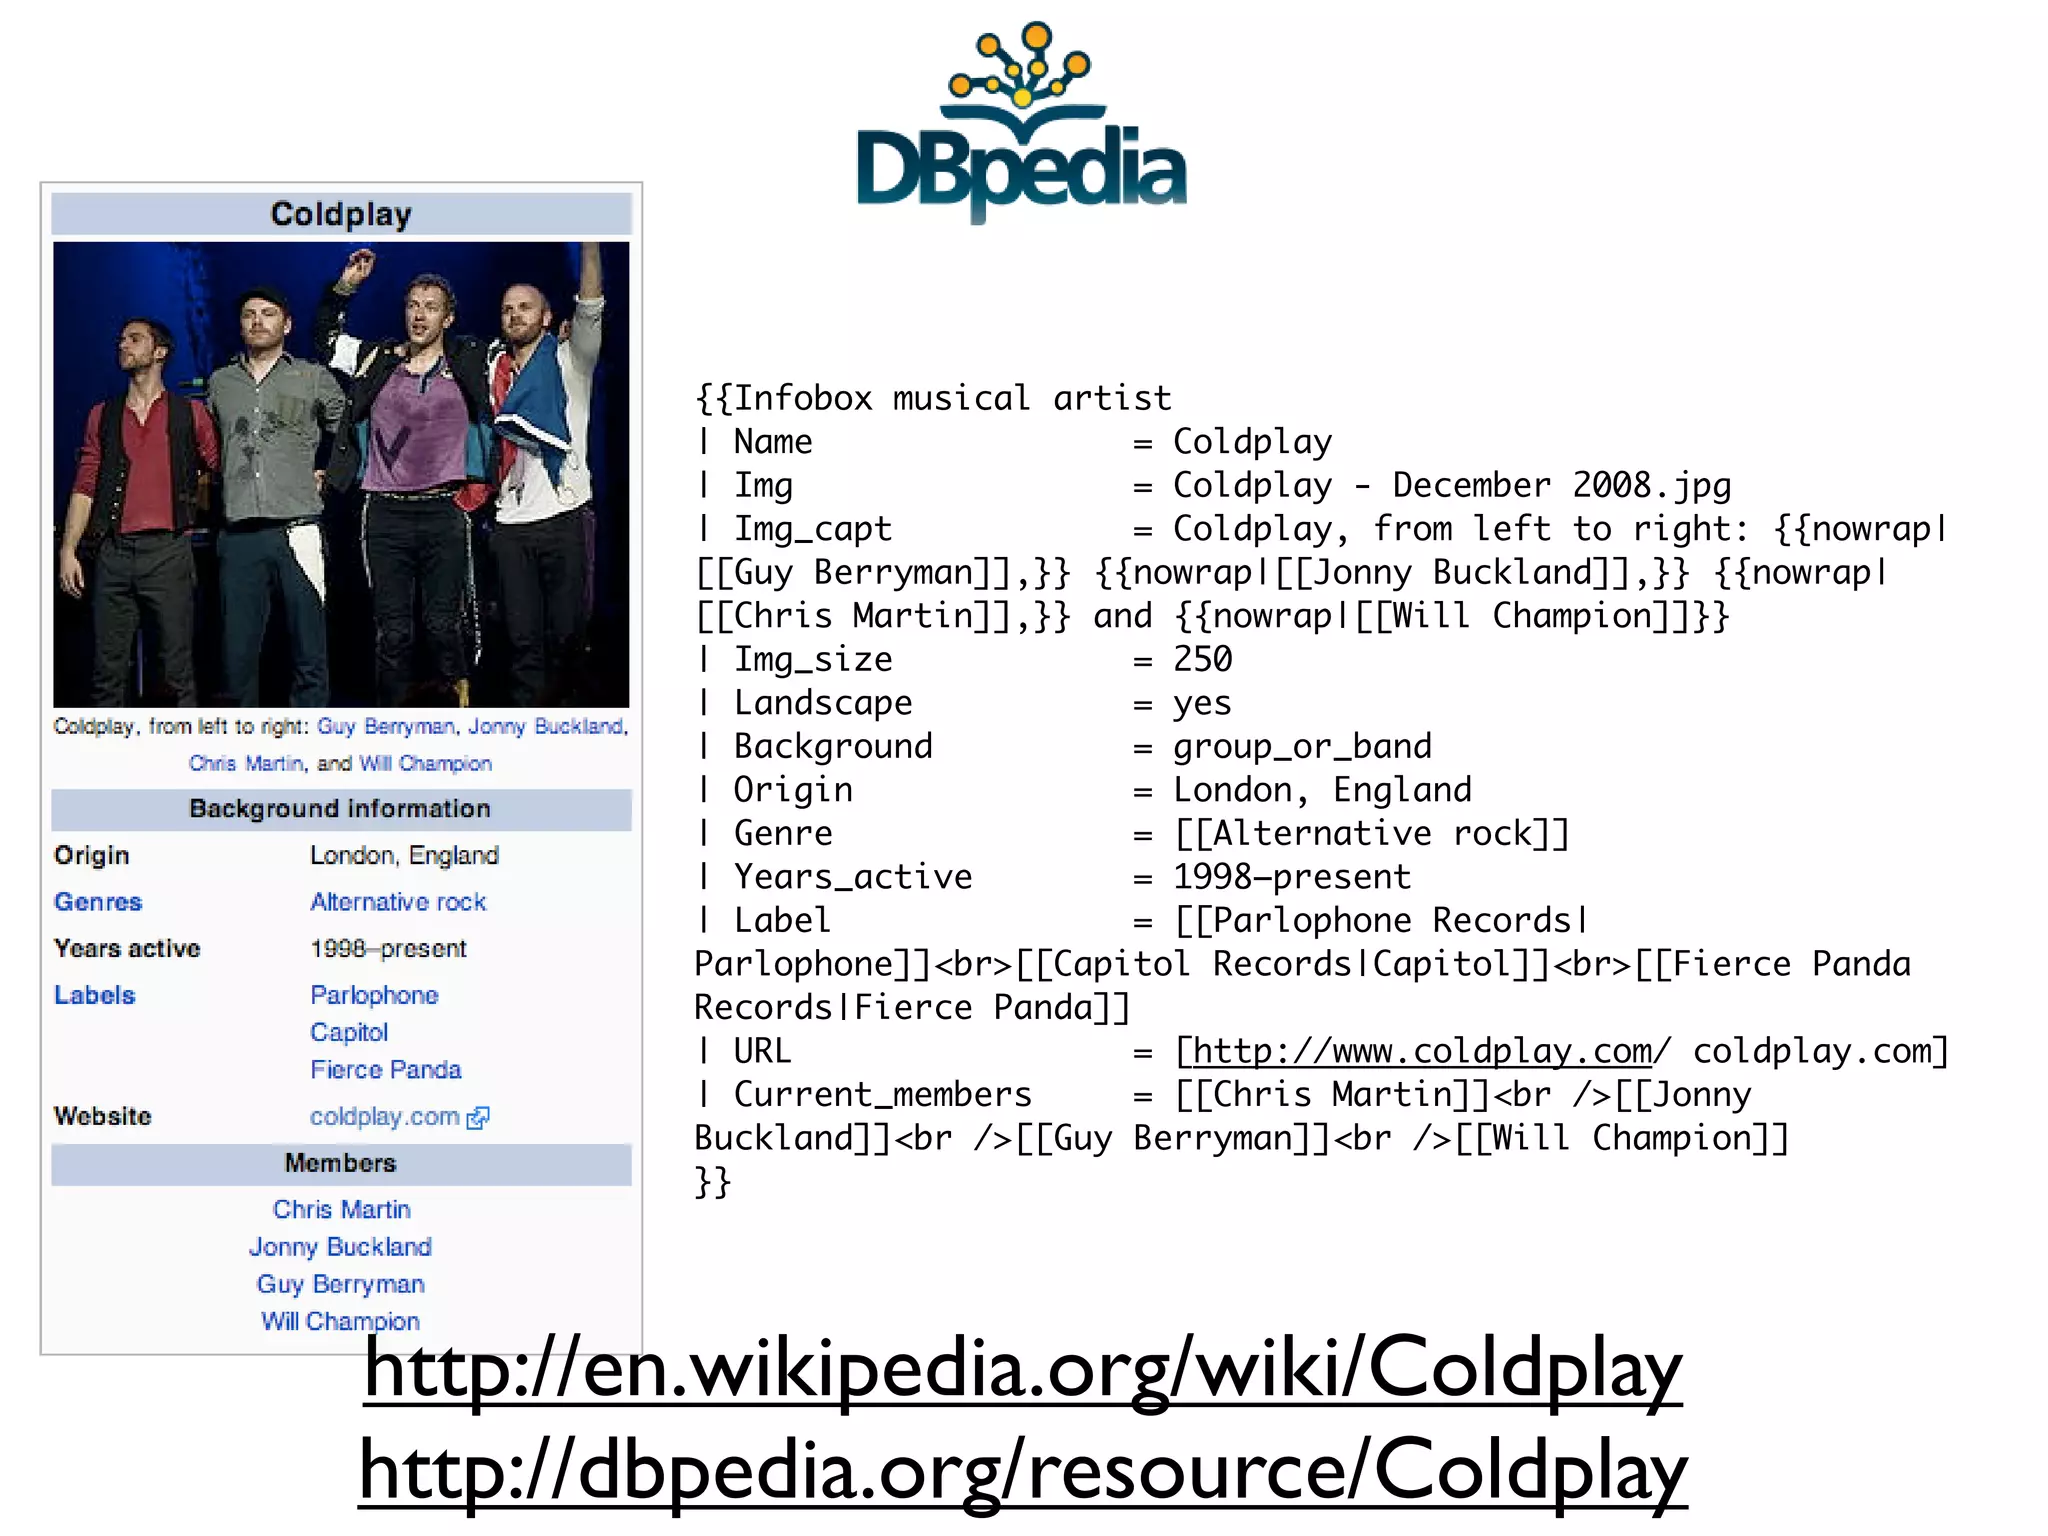This screenshot has width=2048, height=1536.
Task: Click the Origin = London, England wikitext line
Action: (1084, 790)
